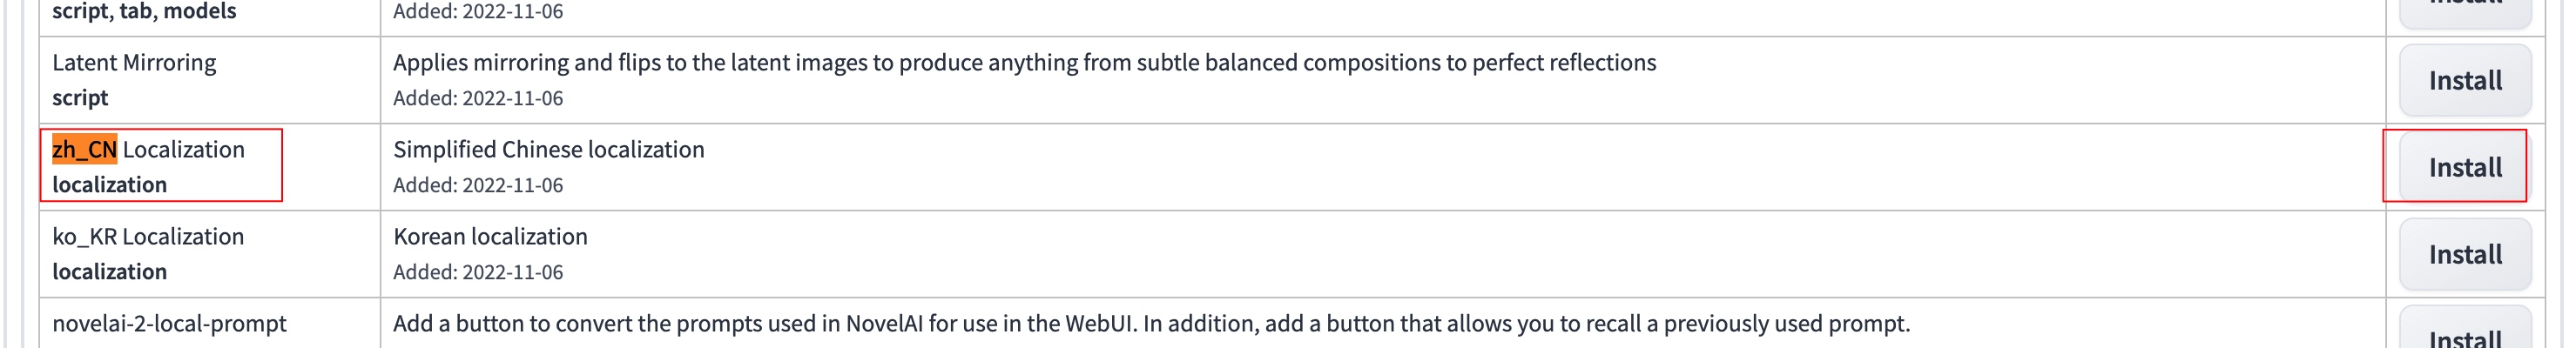This screenshot has width=2576, height=348.
Task: Click the NovelAI prompt converter description
Action: click(1150, 324)
